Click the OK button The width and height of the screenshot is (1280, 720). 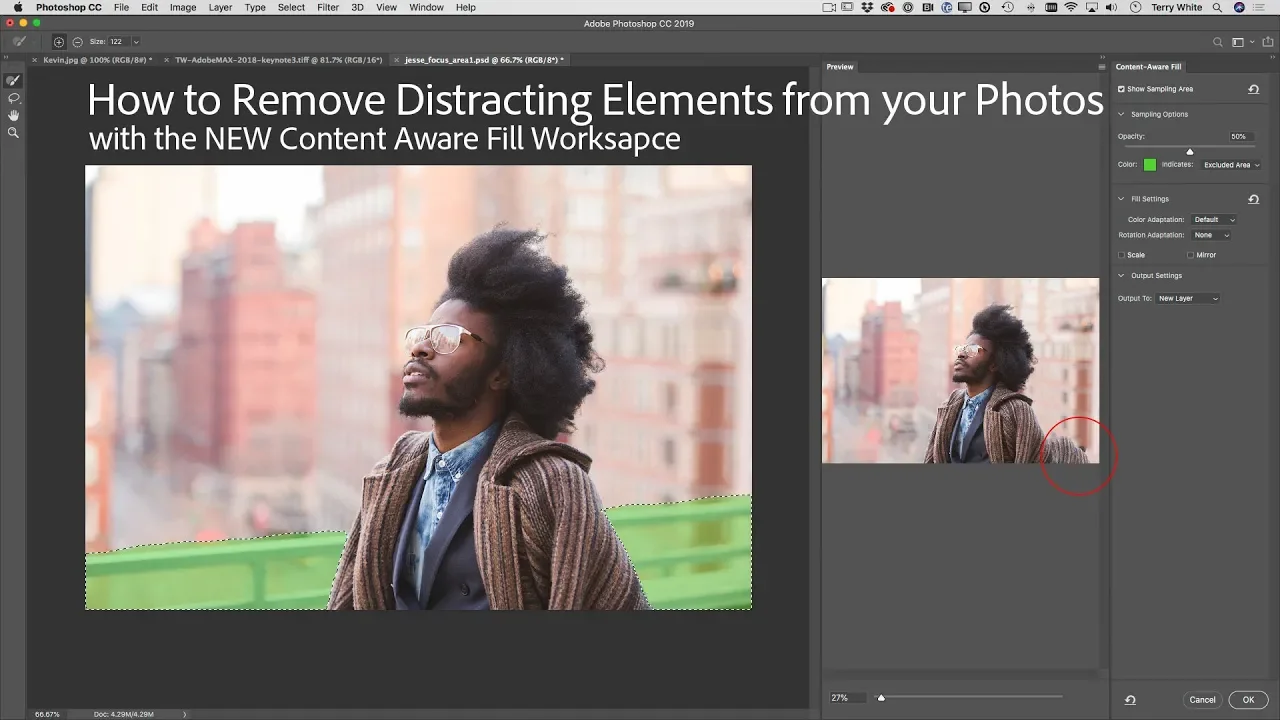tap(1248, 700)
